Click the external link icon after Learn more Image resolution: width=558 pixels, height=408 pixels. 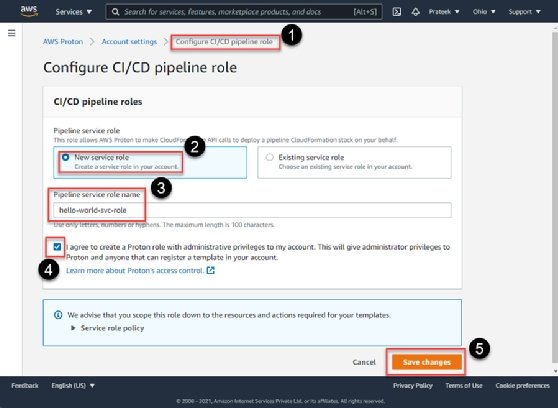click(211, 271)
